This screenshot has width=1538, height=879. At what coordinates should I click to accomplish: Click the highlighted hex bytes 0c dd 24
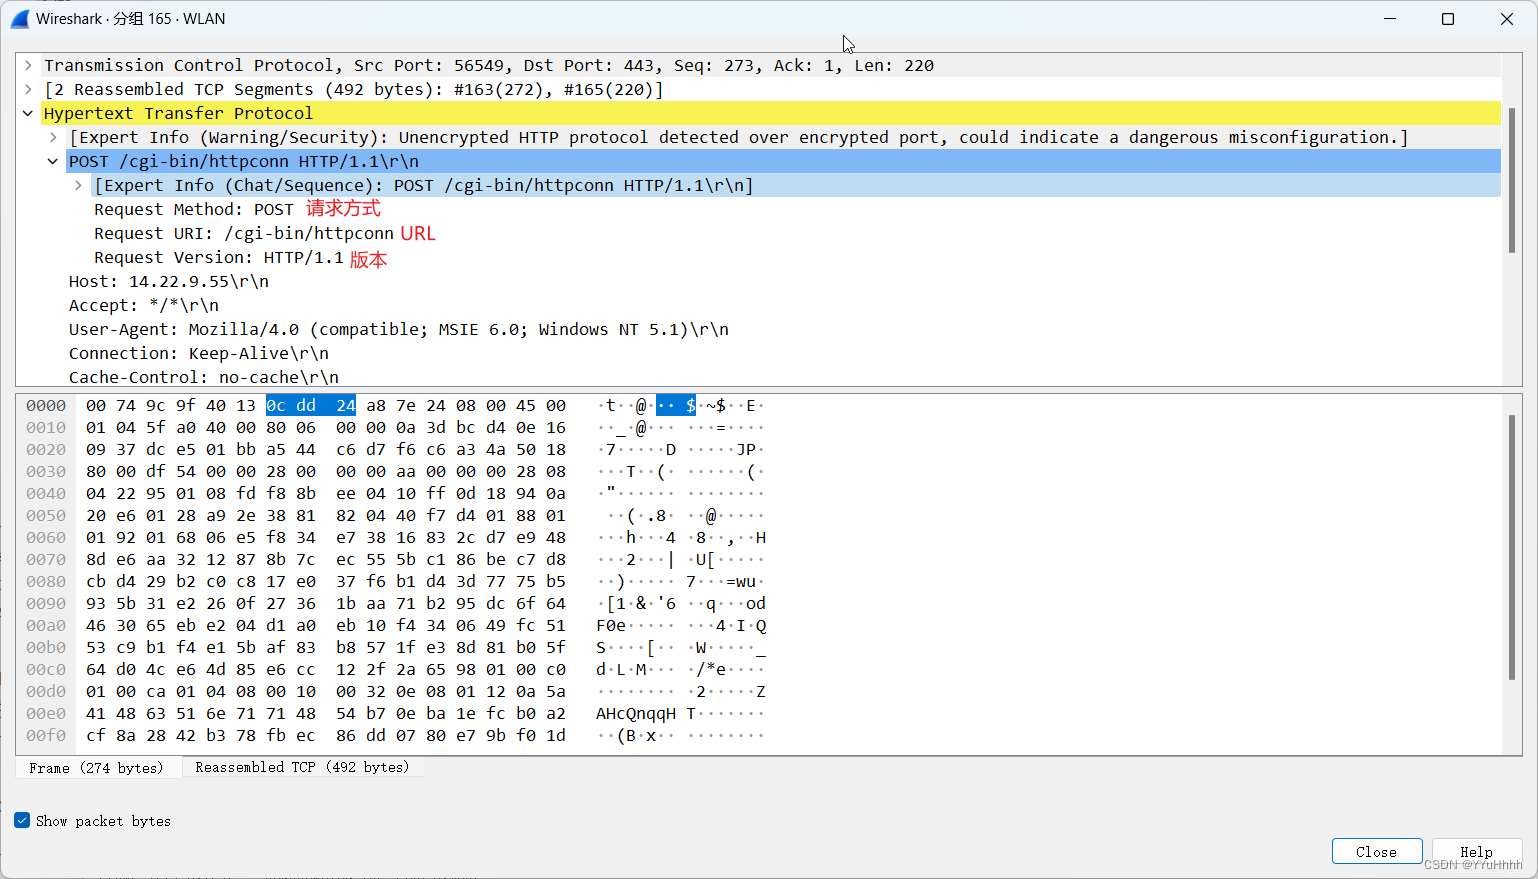(x=311, y=405)
